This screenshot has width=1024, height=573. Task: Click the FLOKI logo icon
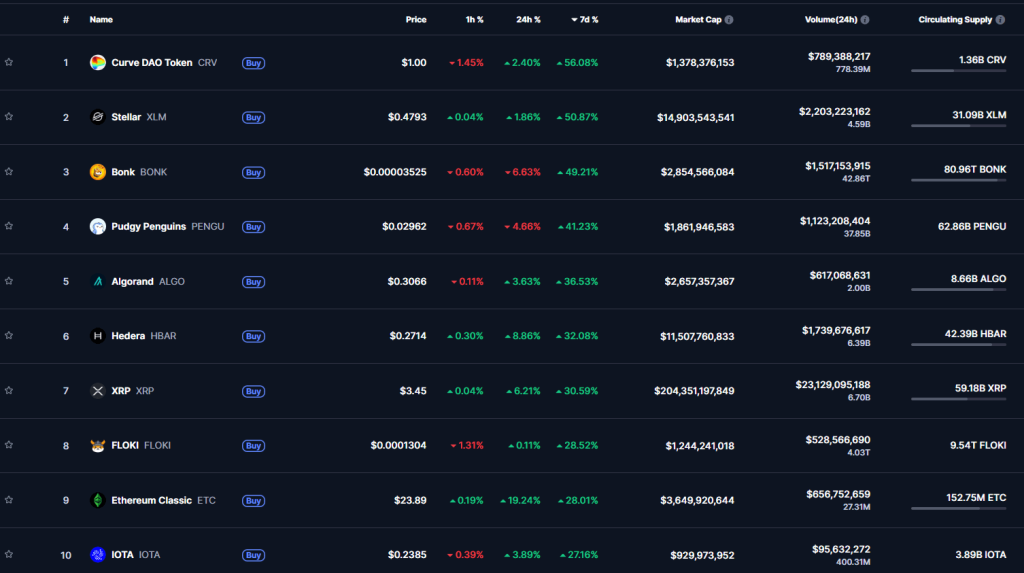coord(97,446)
